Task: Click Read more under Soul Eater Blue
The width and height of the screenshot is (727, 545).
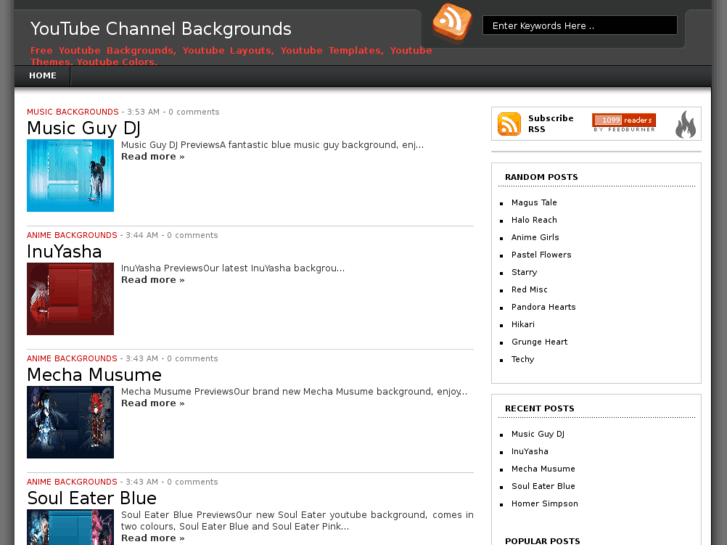Action: click(153, 538)
